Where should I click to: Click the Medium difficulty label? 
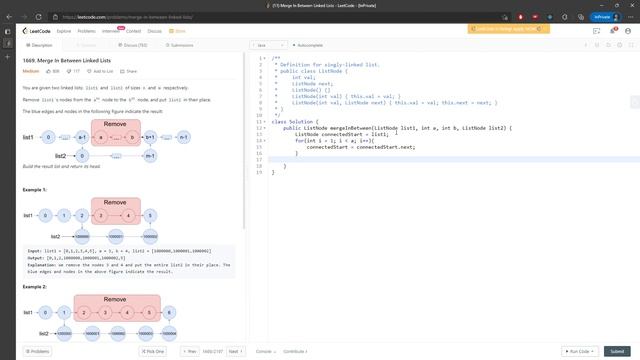point(31,71)
